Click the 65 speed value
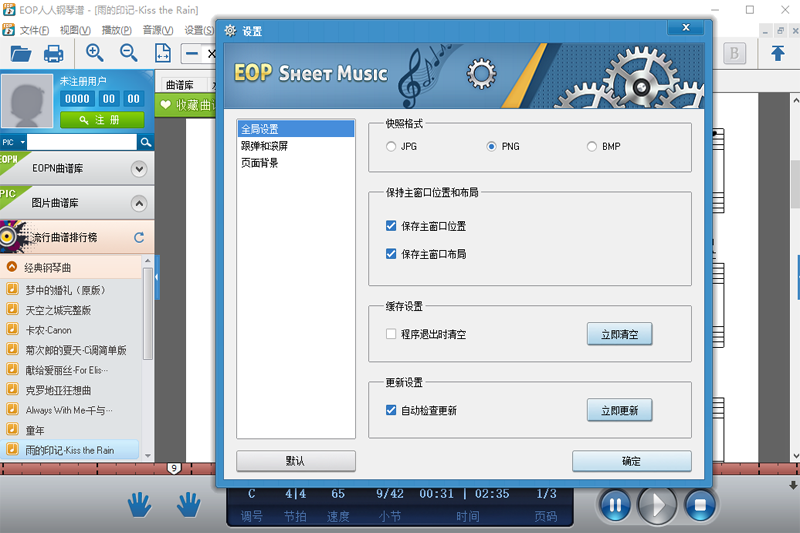The width and height of the screenshot is (800, 533). 338,494
